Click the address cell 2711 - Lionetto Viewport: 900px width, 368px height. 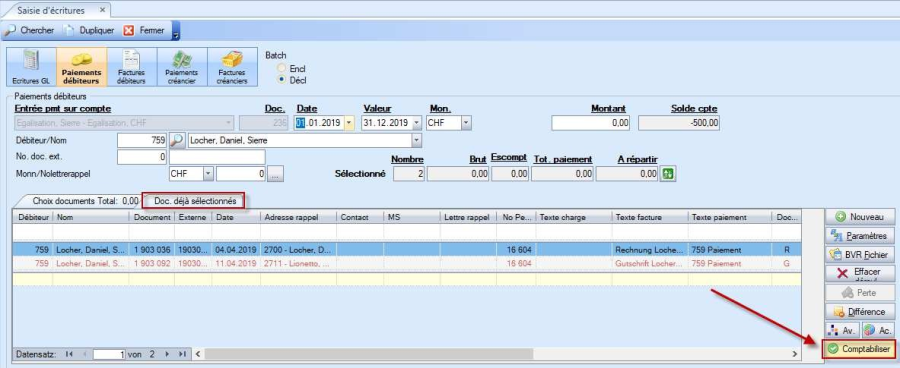(x=298, y=264)
